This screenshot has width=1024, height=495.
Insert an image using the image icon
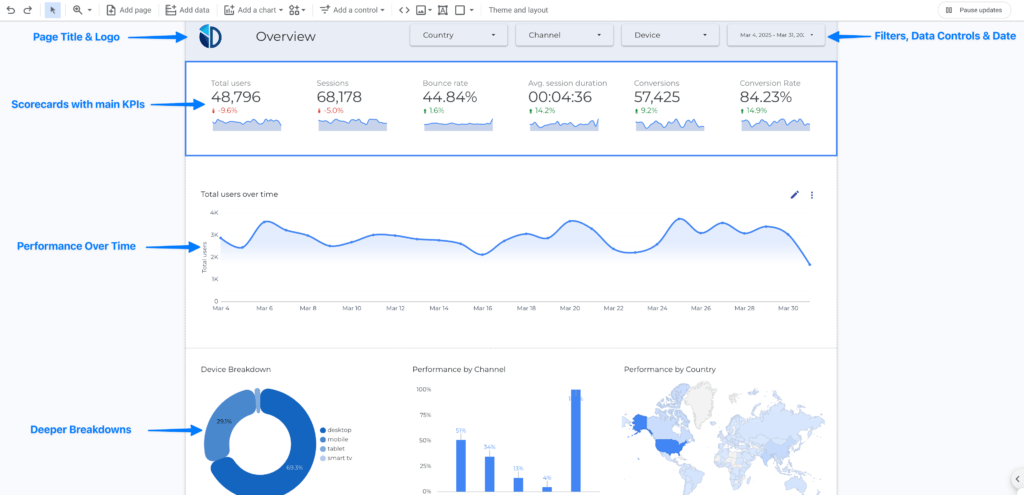[422, 9]
